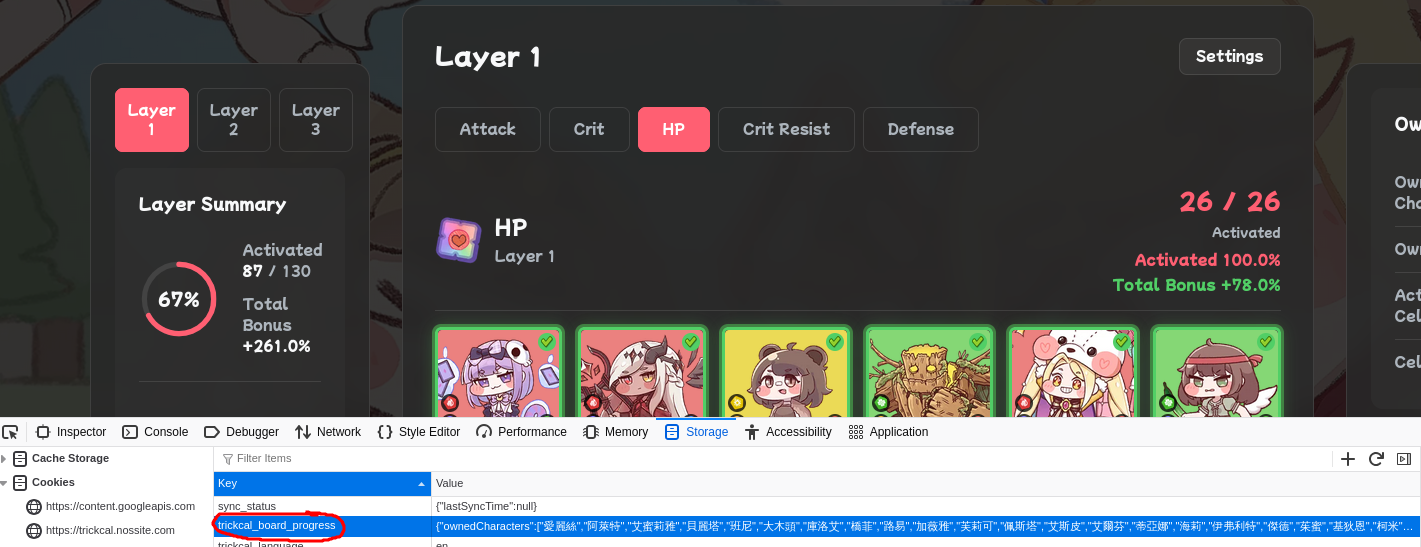Toggle checkmark on red-headband character card
Image resolution: width=1421 pixels, height=547 pixels.
click(x=1266, y=342)
